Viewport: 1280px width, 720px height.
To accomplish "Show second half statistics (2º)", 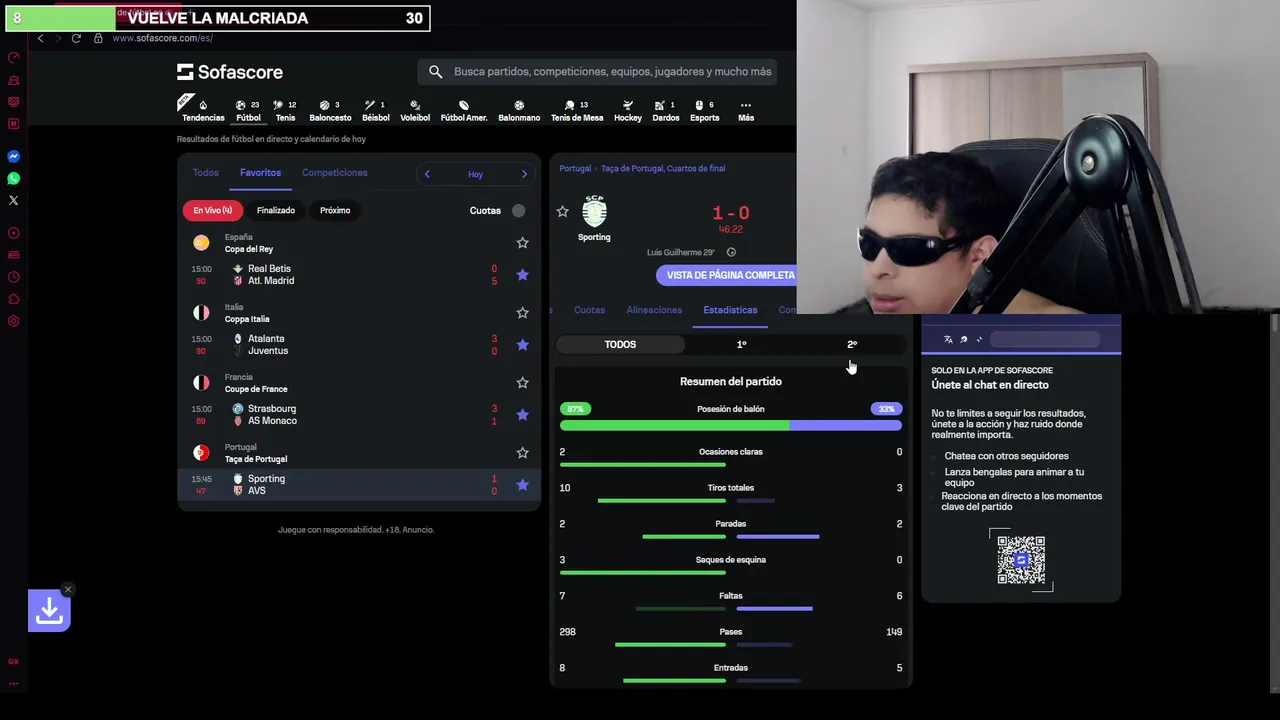I will click(852, 344).
